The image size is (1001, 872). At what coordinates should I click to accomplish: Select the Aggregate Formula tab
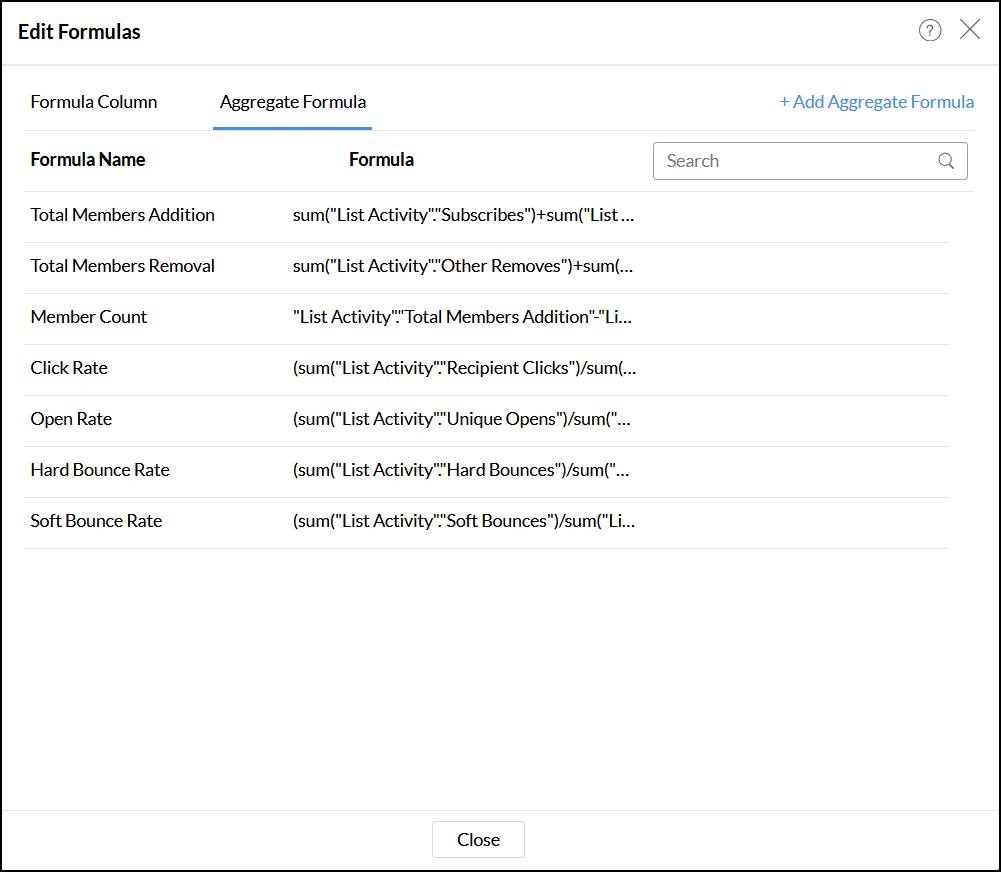coord(293,102)
